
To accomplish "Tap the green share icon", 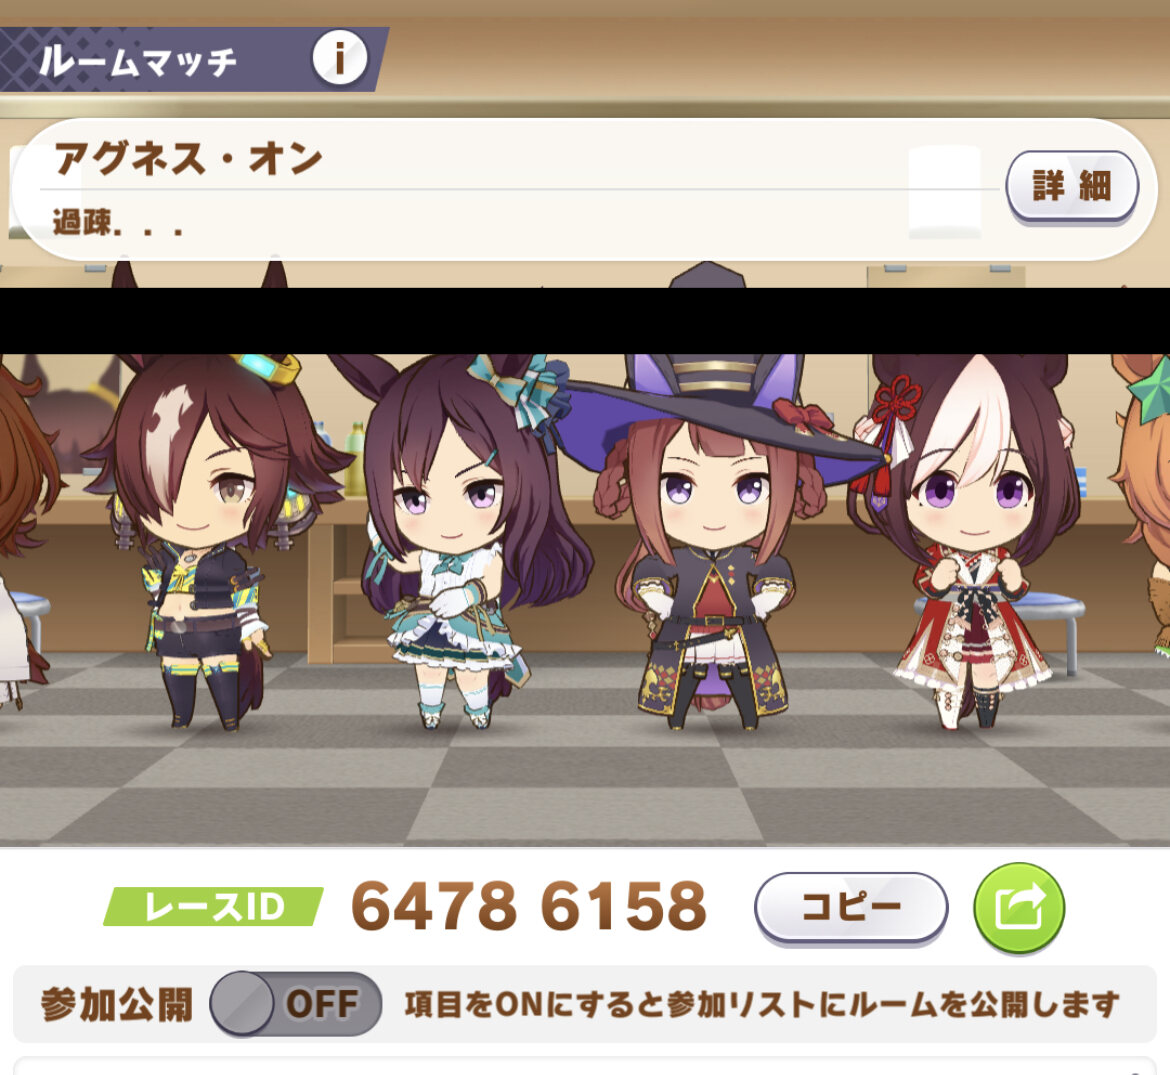I will coord(1019,908).
